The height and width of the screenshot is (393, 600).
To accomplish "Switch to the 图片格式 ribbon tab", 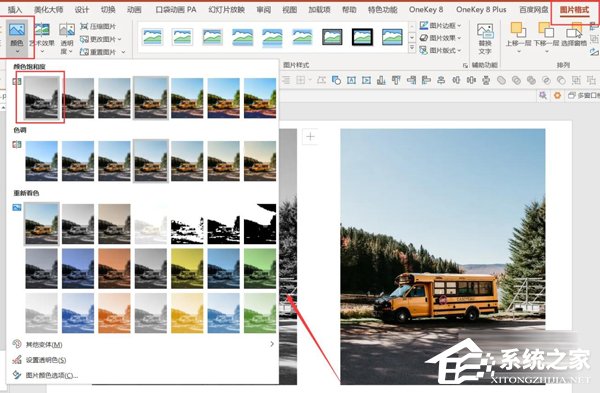I will point(574,10).
